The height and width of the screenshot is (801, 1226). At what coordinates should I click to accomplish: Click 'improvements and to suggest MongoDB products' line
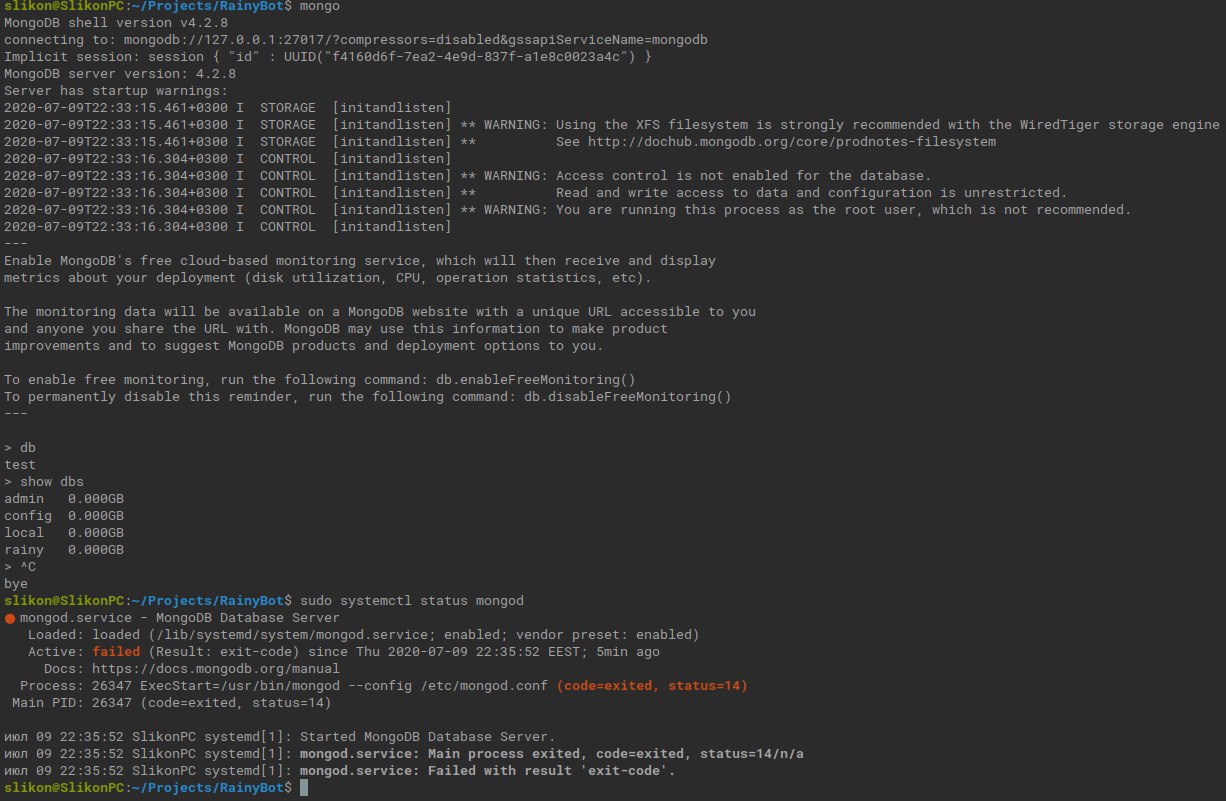click(x=304, y=346)
